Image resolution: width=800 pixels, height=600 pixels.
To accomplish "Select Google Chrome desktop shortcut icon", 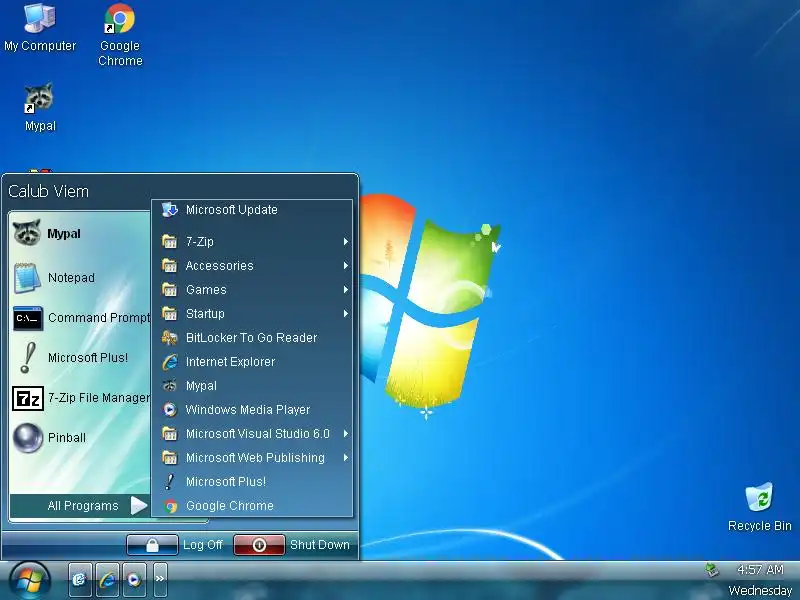I will pyautogui.click(x=120, y=35).
